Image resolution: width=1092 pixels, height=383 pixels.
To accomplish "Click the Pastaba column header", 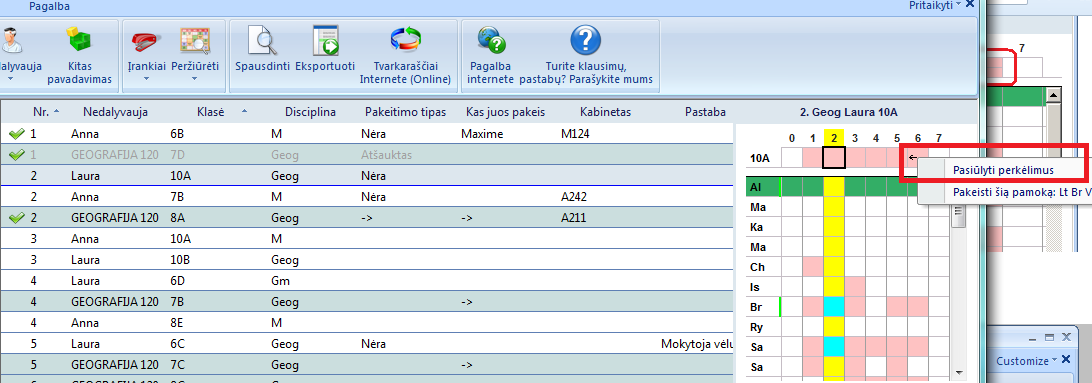I will [x=705, y=112].
